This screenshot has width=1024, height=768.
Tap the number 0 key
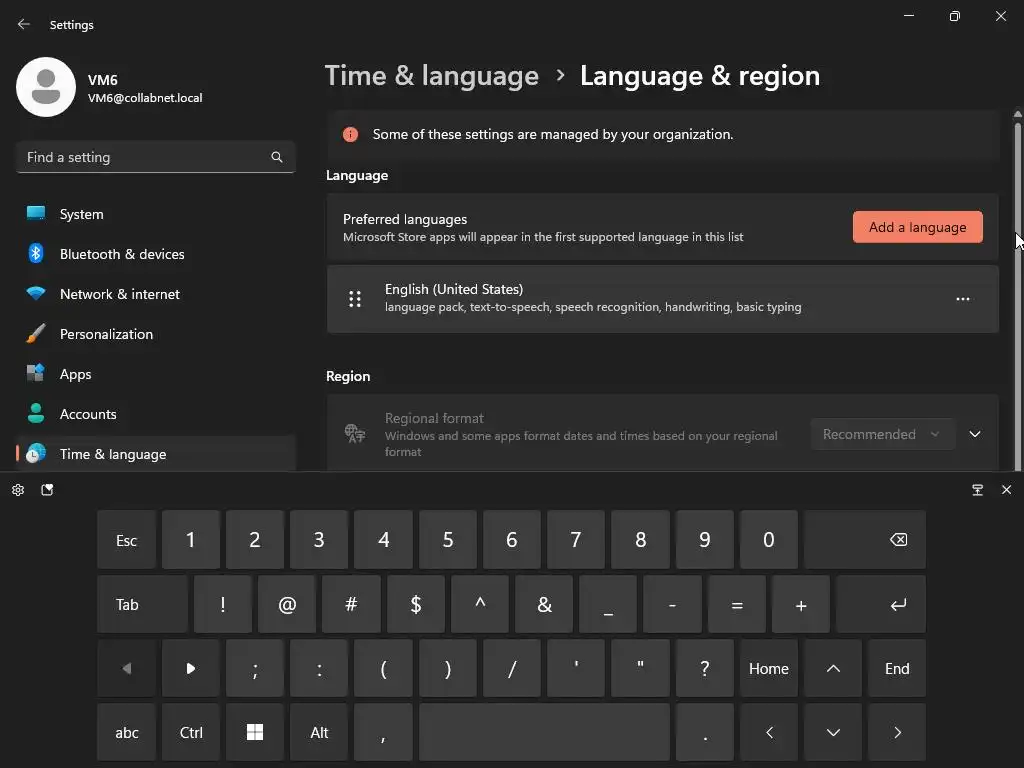(769, 540)
